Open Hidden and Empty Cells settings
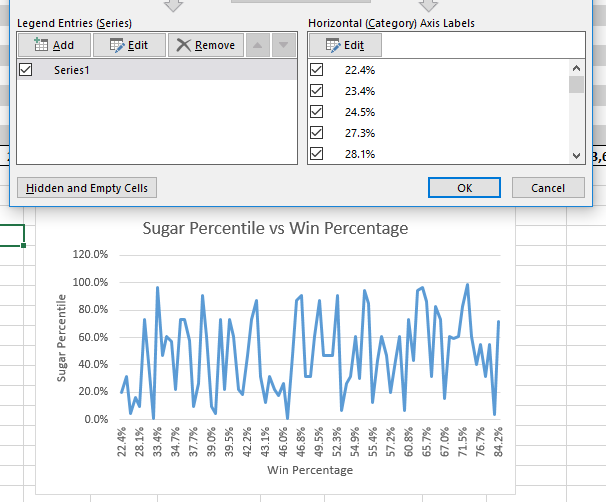Screen dimensions: 606x502 [87, 188]
